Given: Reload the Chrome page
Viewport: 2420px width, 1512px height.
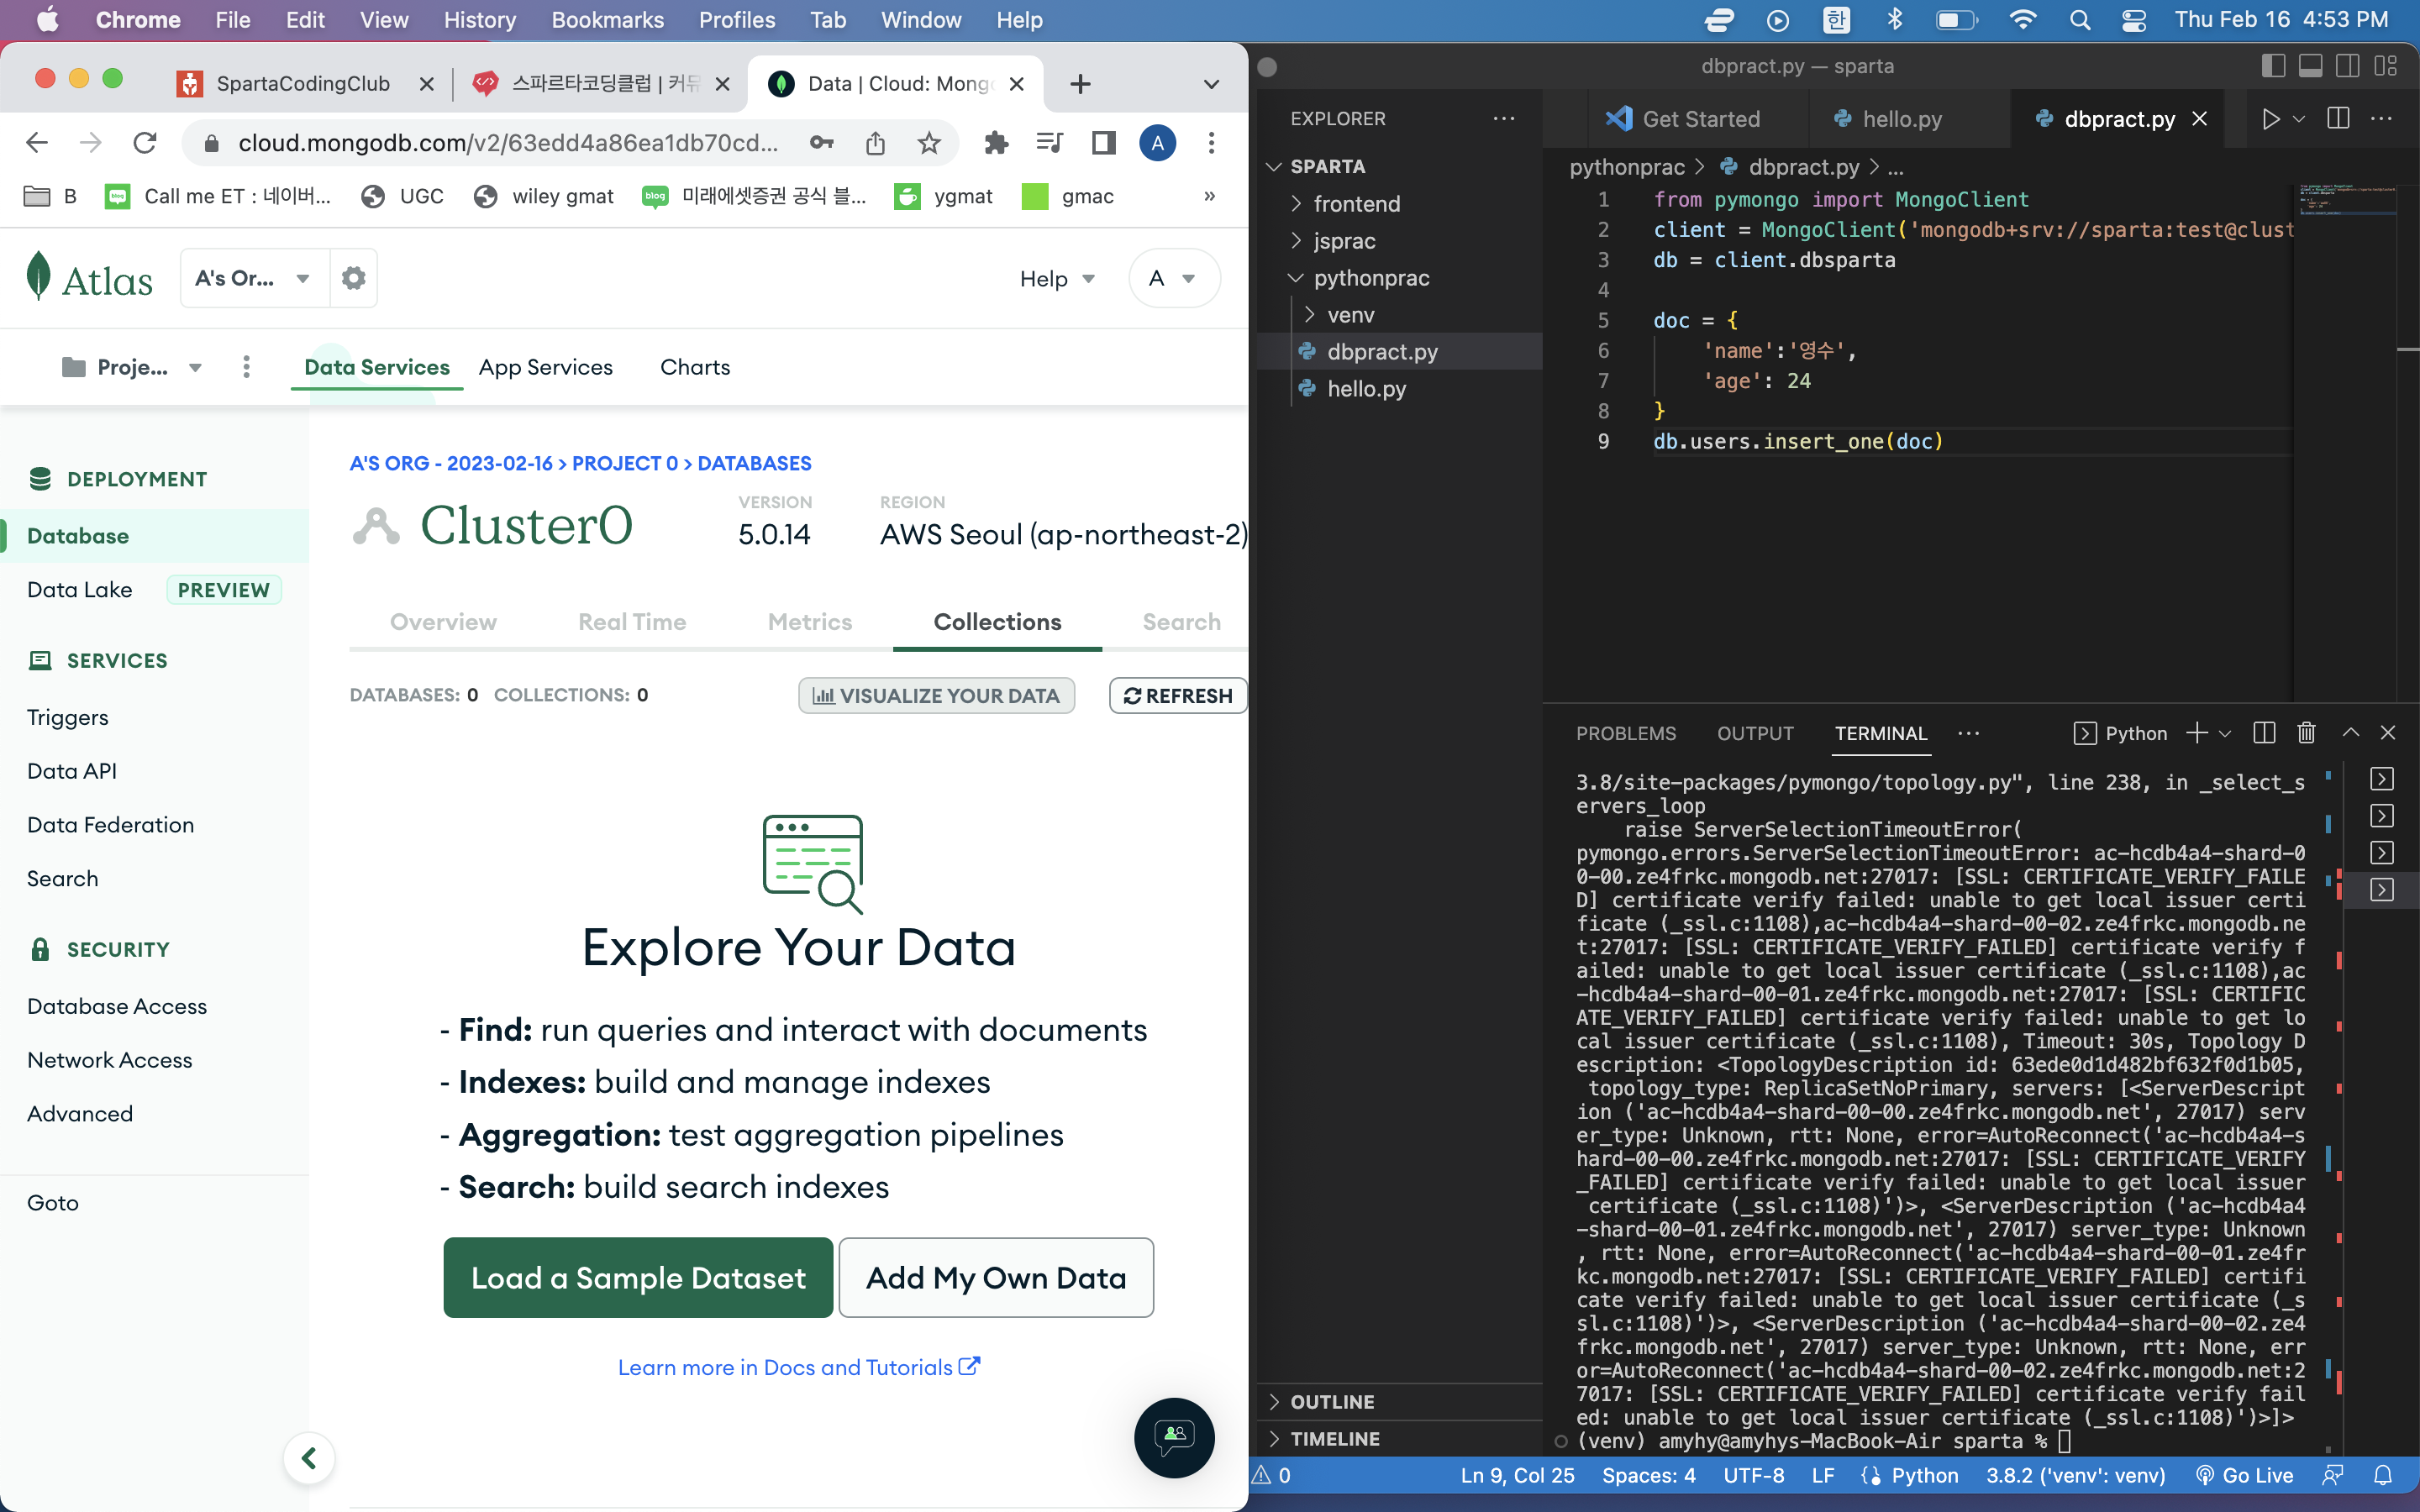Looking at the screenshot, I should click(x=145, y=143).
